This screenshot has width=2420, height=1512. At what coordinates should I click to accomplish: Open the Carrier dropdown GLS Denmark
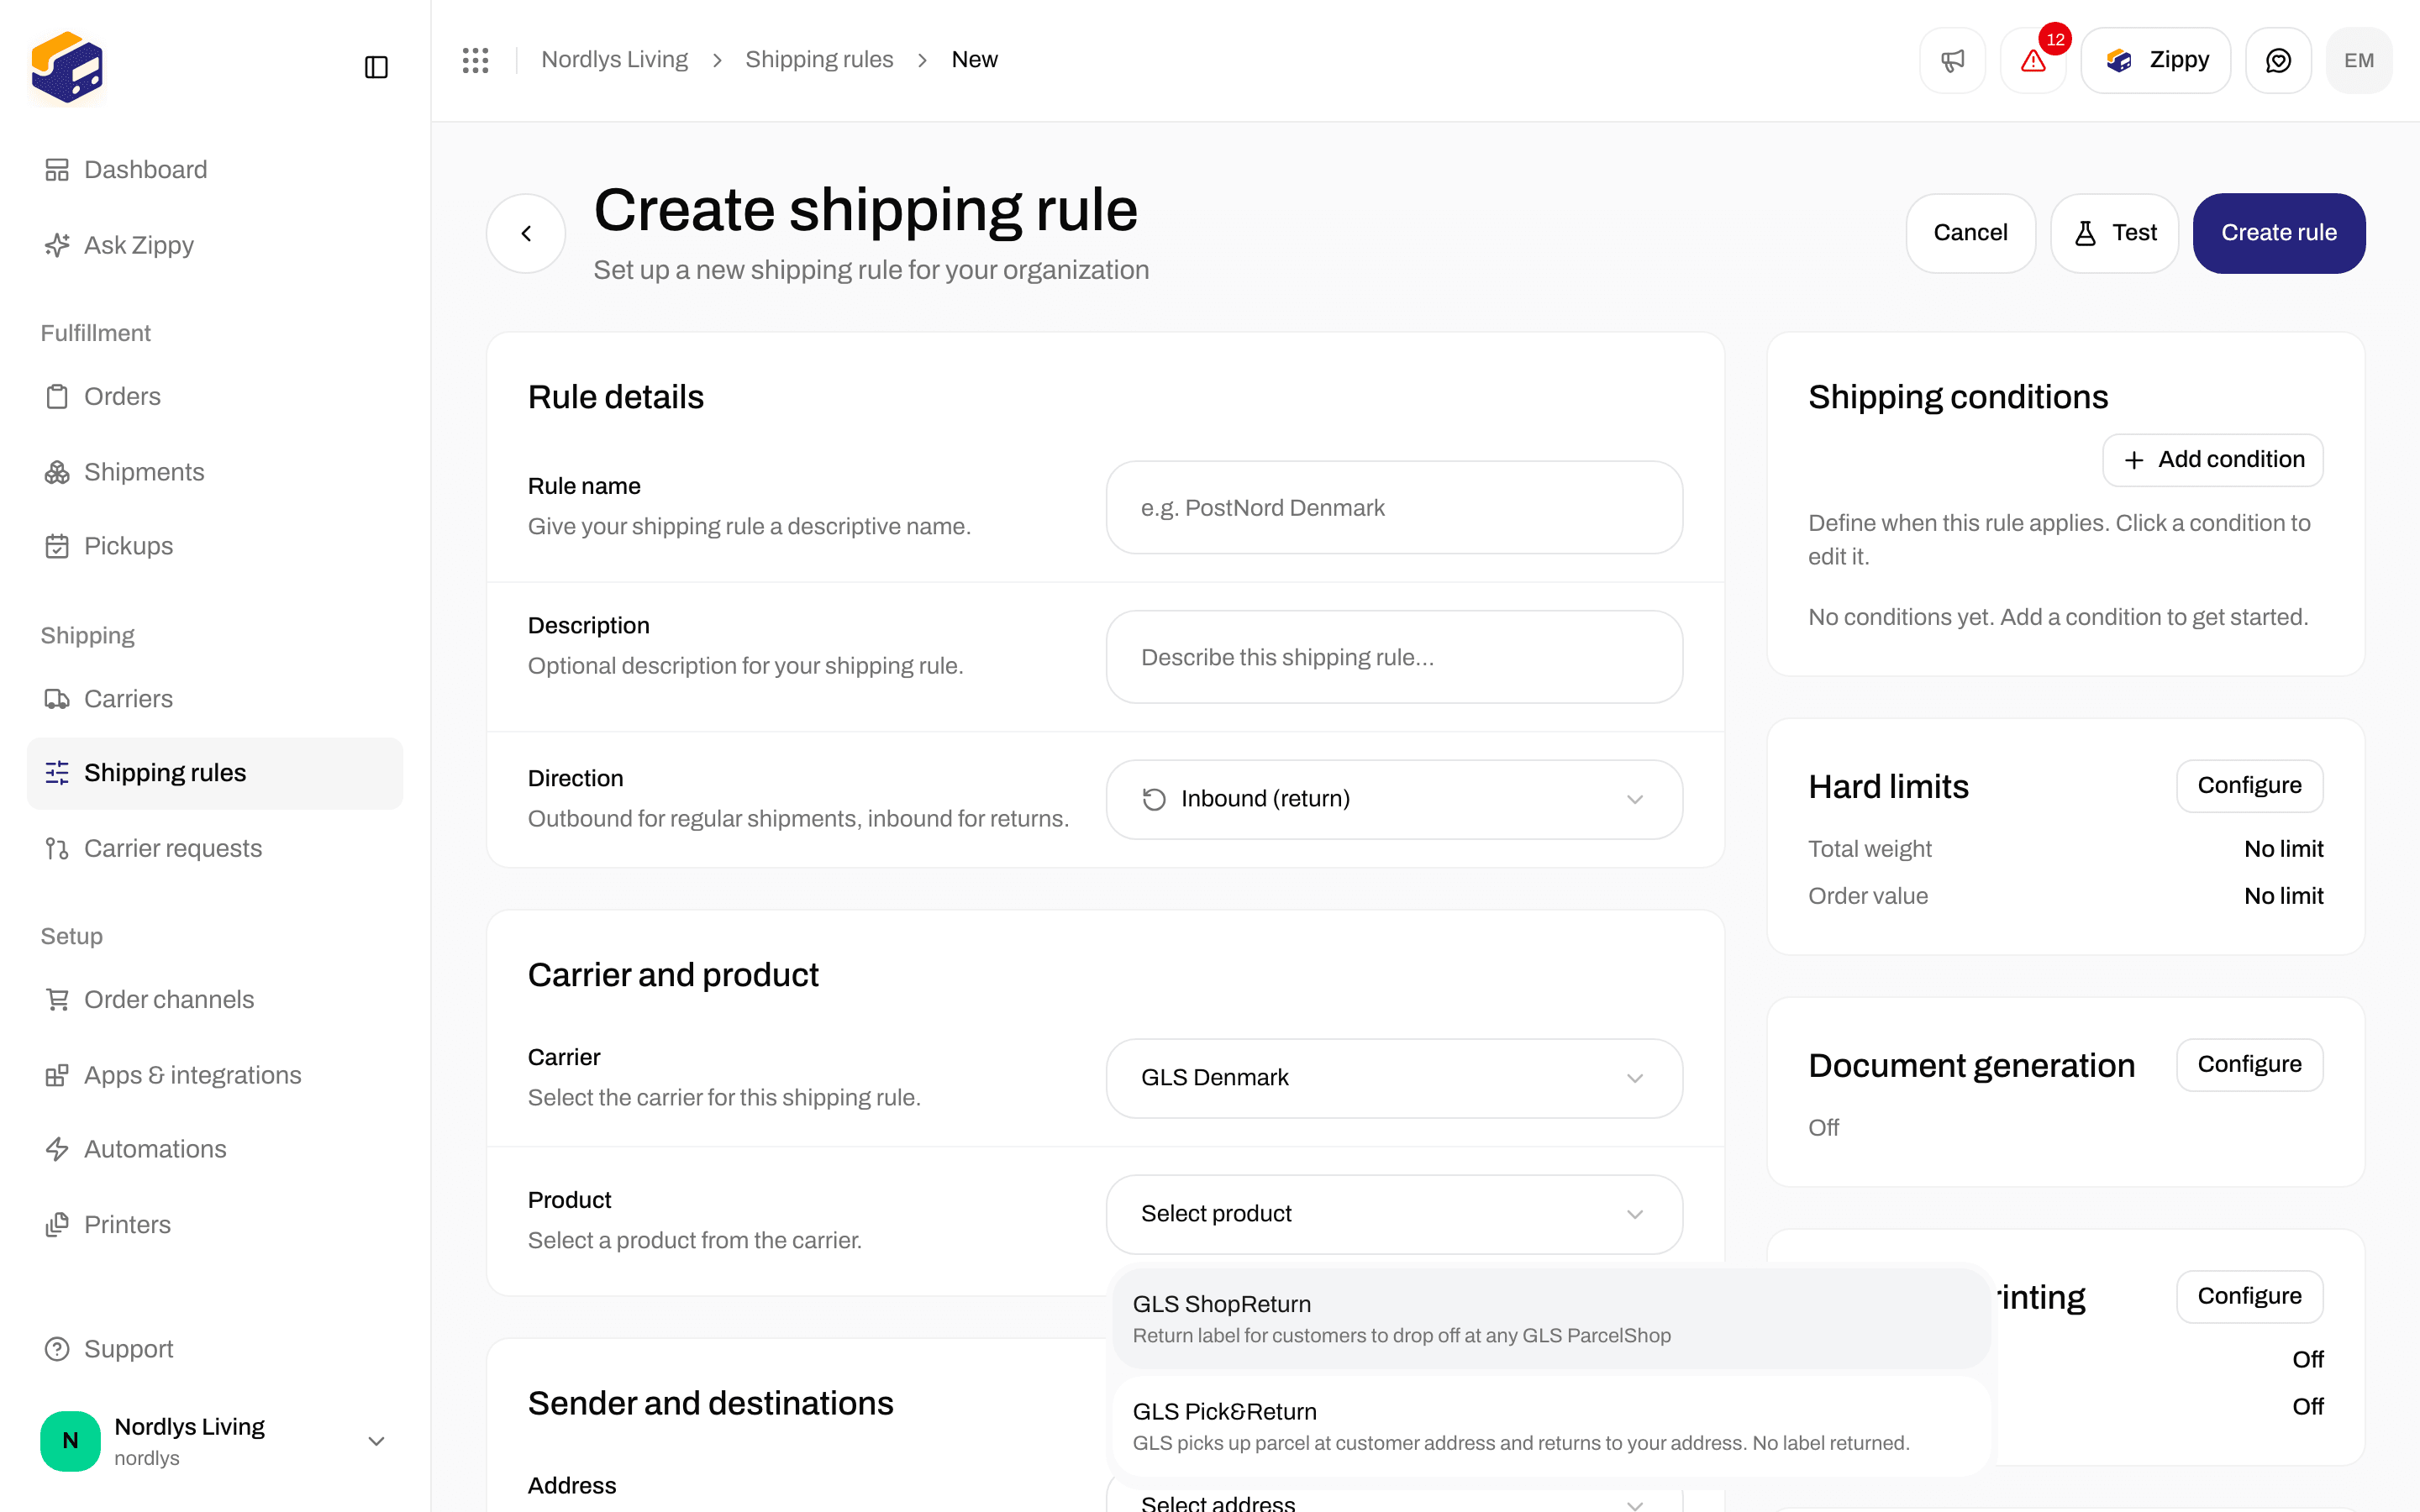point(1394,1078)
